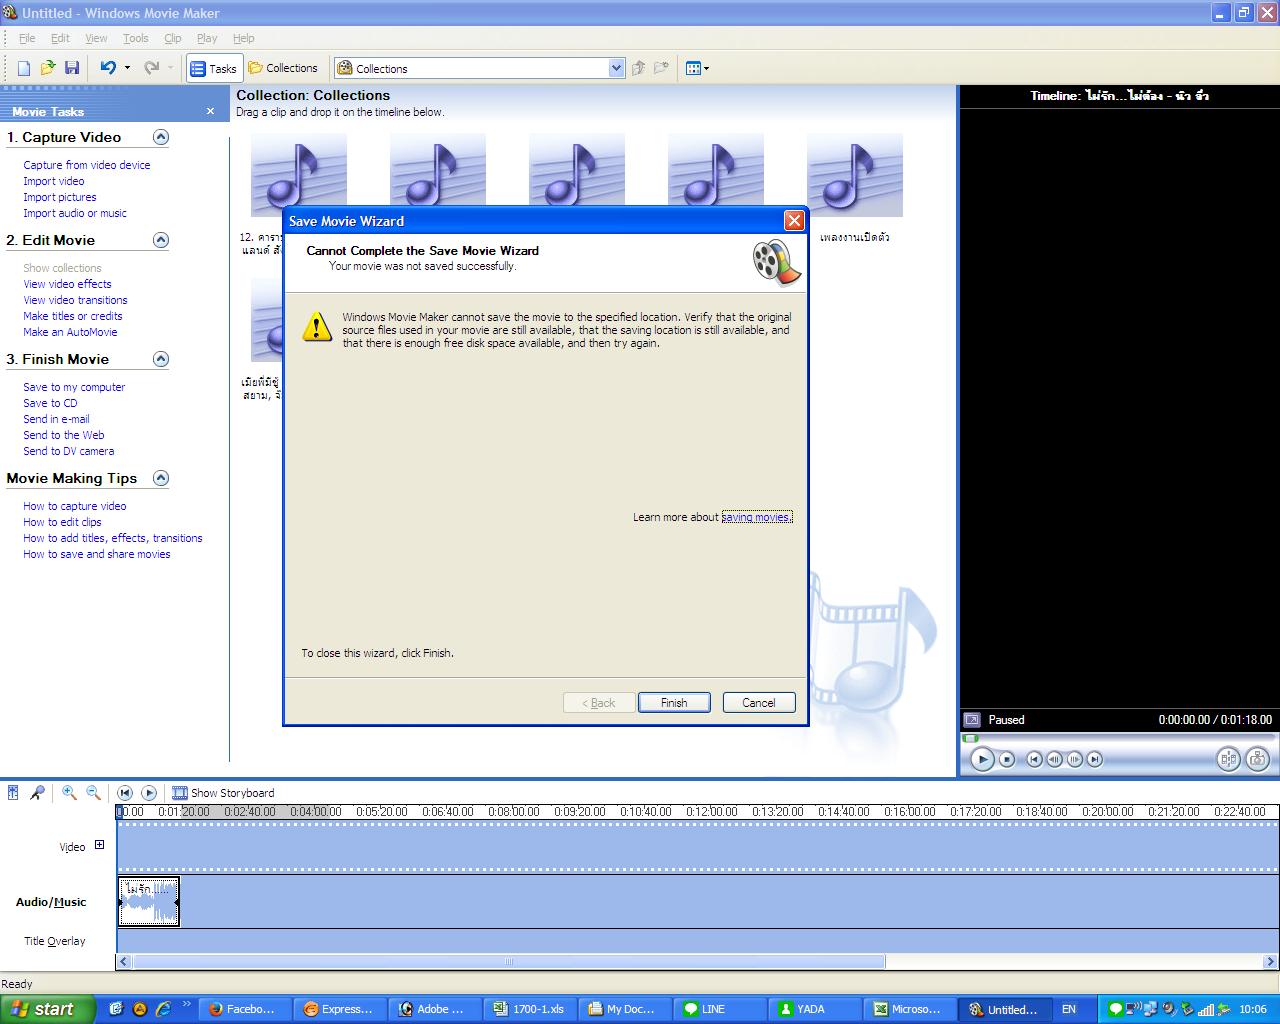Click the Previous Frame button

click(1055, 760)
